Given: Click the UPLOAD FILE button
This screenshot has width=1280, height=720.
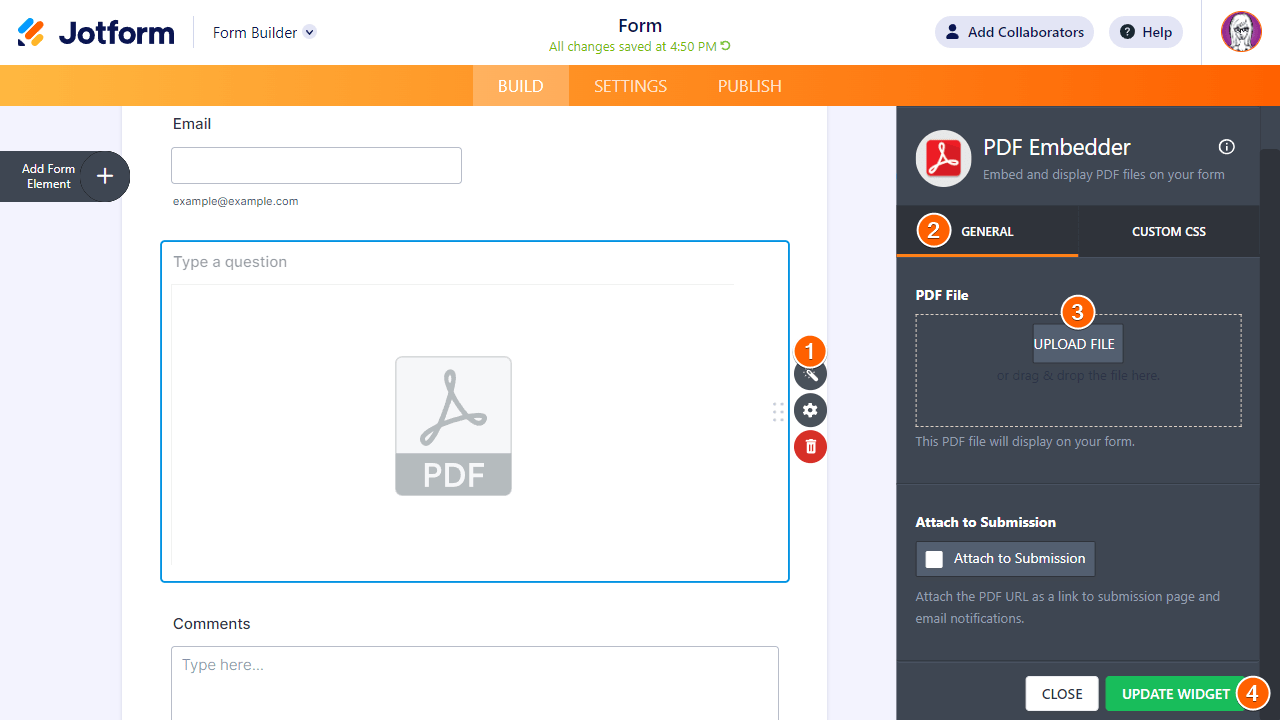Looking at the screenshot, I should click(1076, 343).
